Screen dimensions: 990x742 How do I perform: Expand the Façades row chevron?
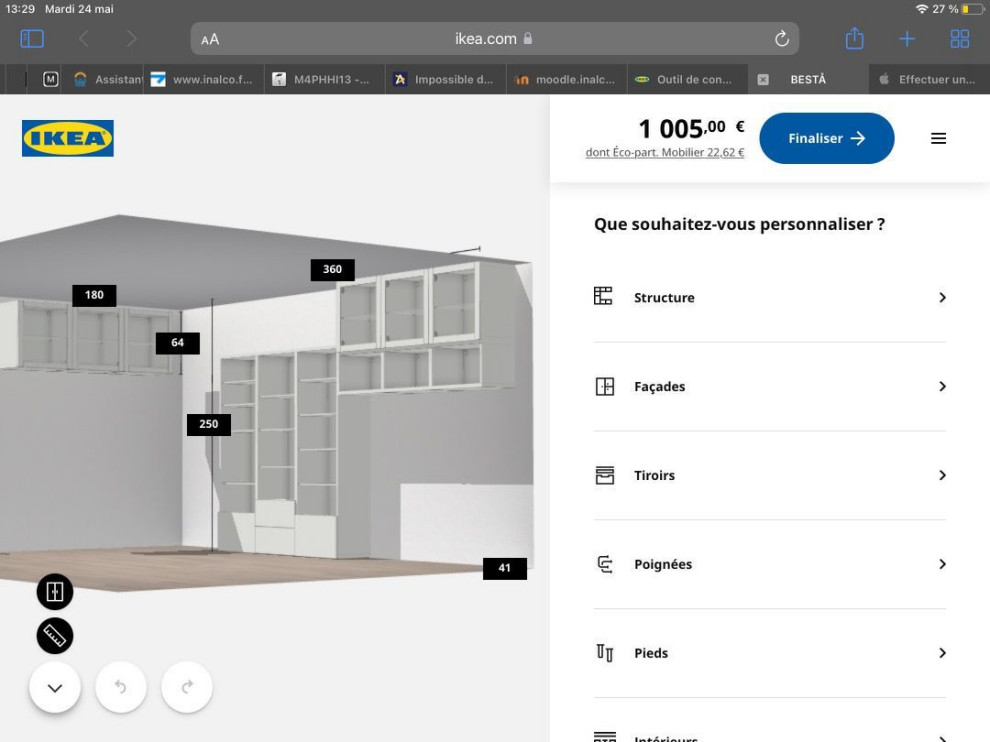pyautogui.click(x=942, y=386)
